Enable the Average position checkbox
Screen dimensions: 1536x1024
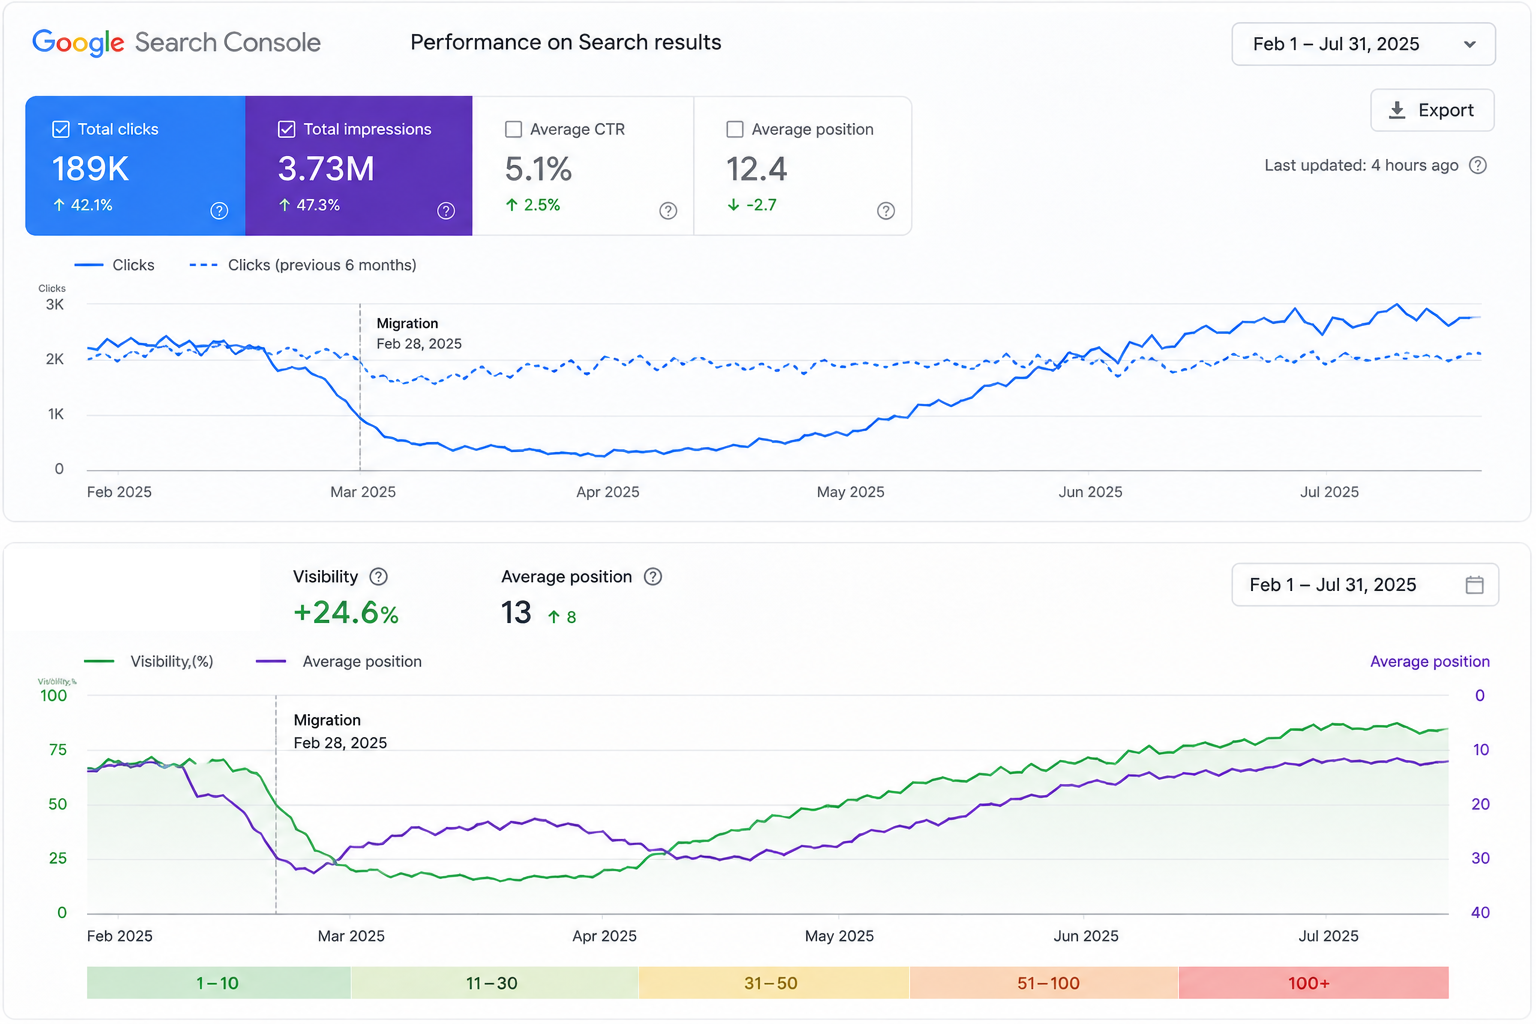point(735,129)
